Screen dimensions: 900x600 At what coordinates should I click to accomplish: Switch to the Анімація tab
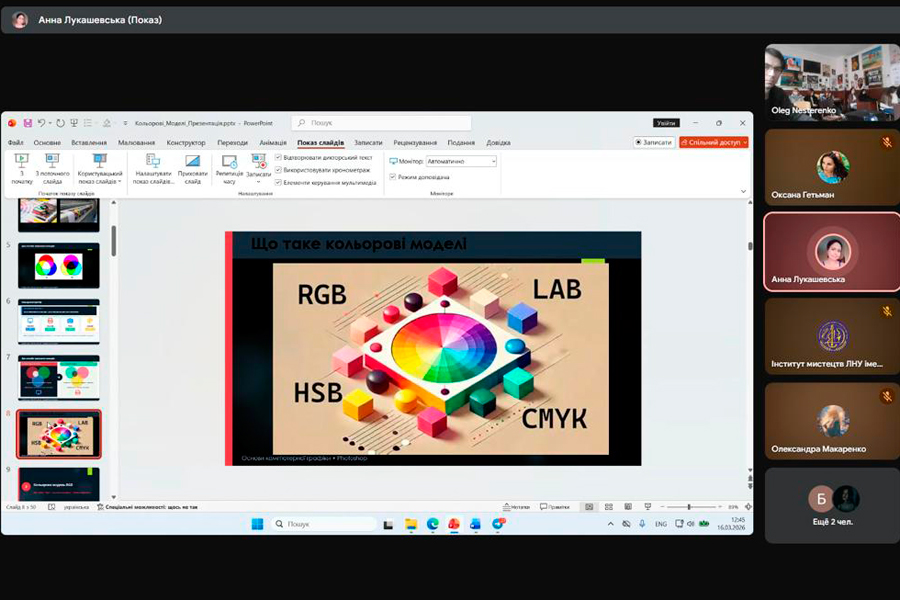[x=272, y=143]
